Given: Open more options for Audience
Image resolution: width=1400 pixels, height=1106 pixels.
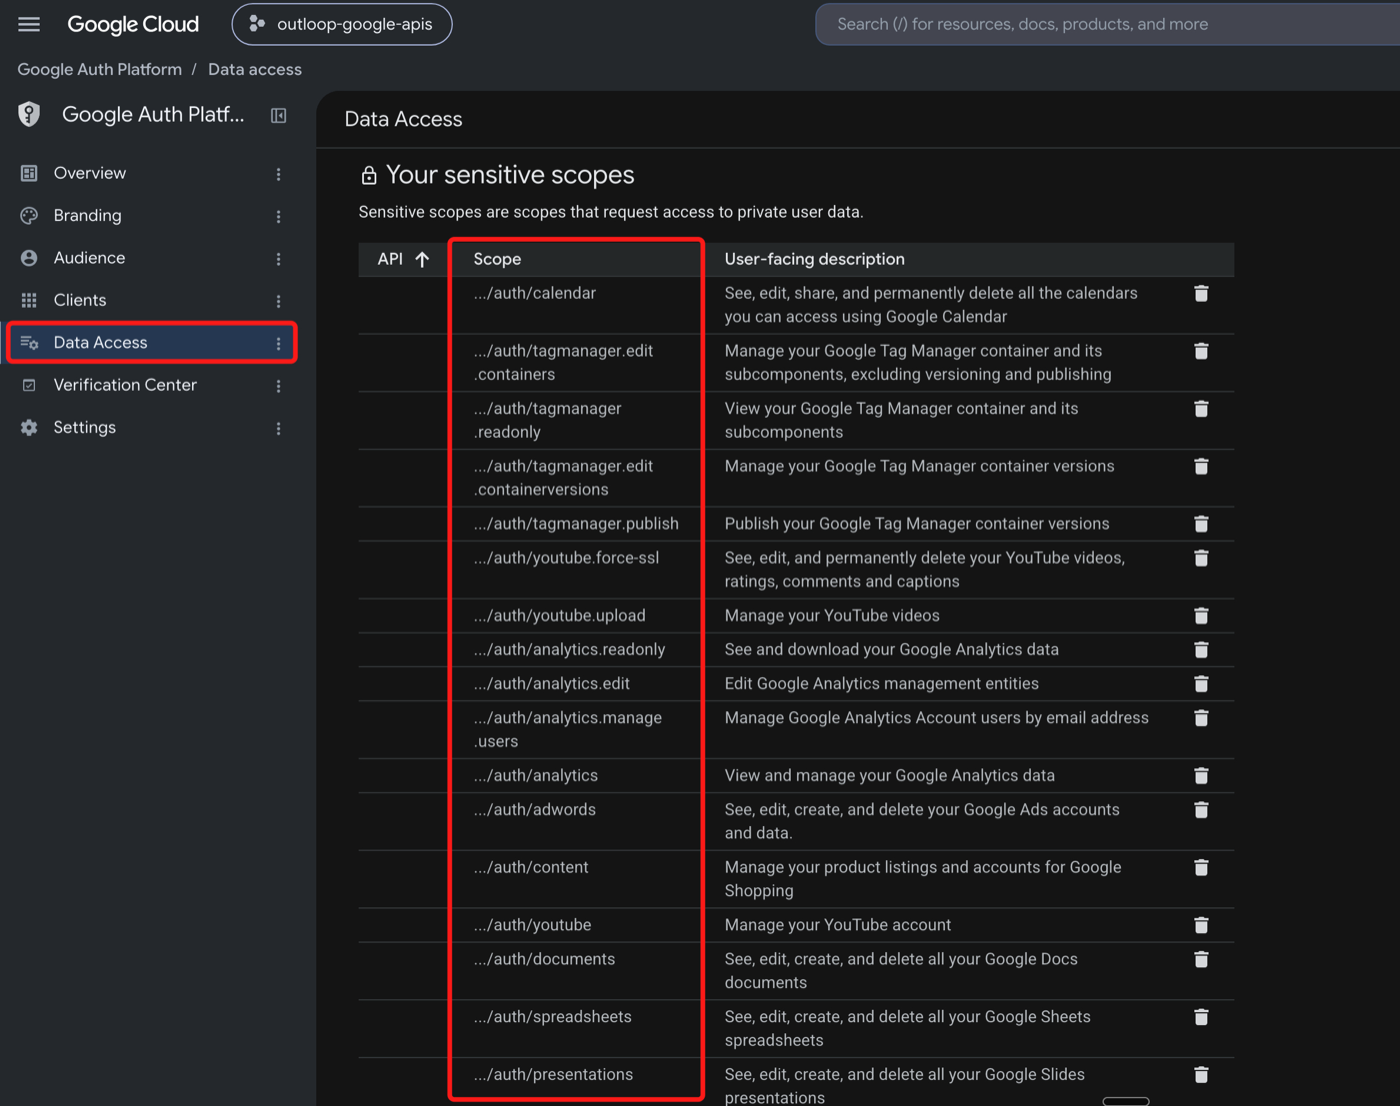Looking at the screenshot, I should click(279, 259).
